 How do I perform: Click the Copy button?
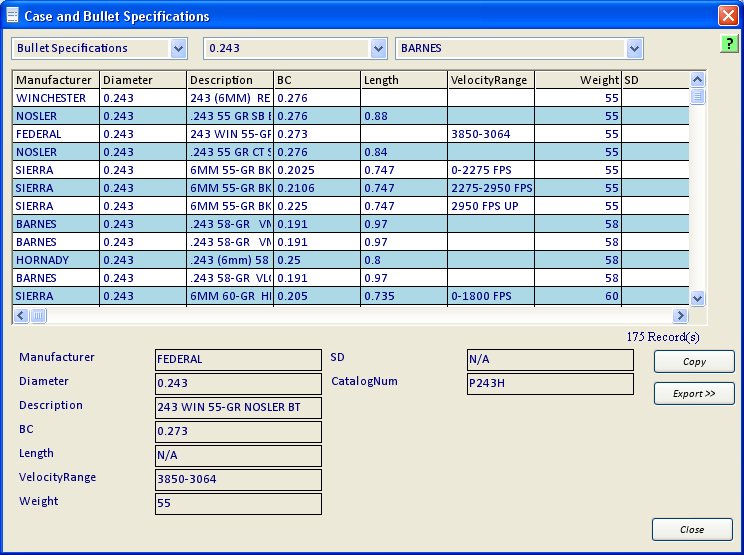(x=694, y=362)
